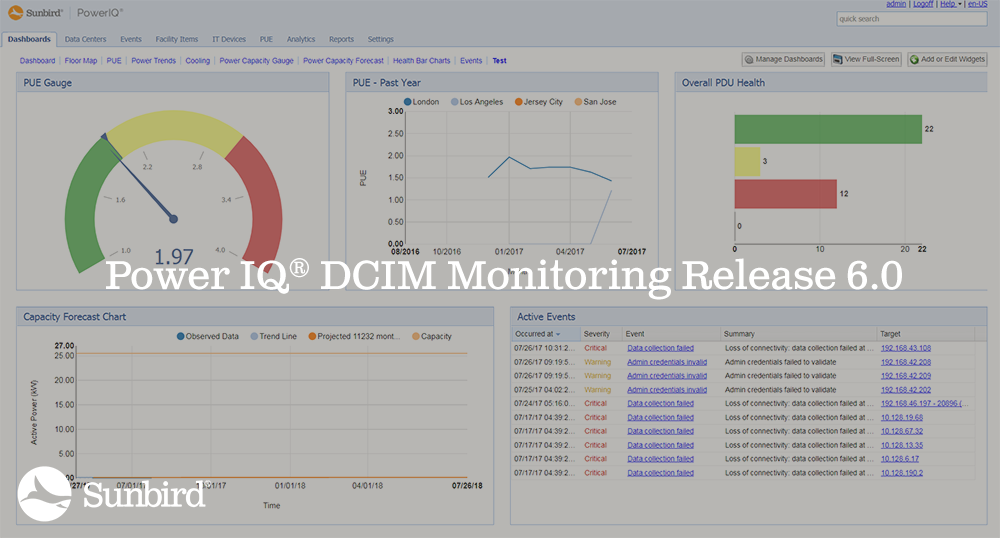Click Manage Dashboards button
This screenshot has height=538, width=1000.
coord(783,59)
